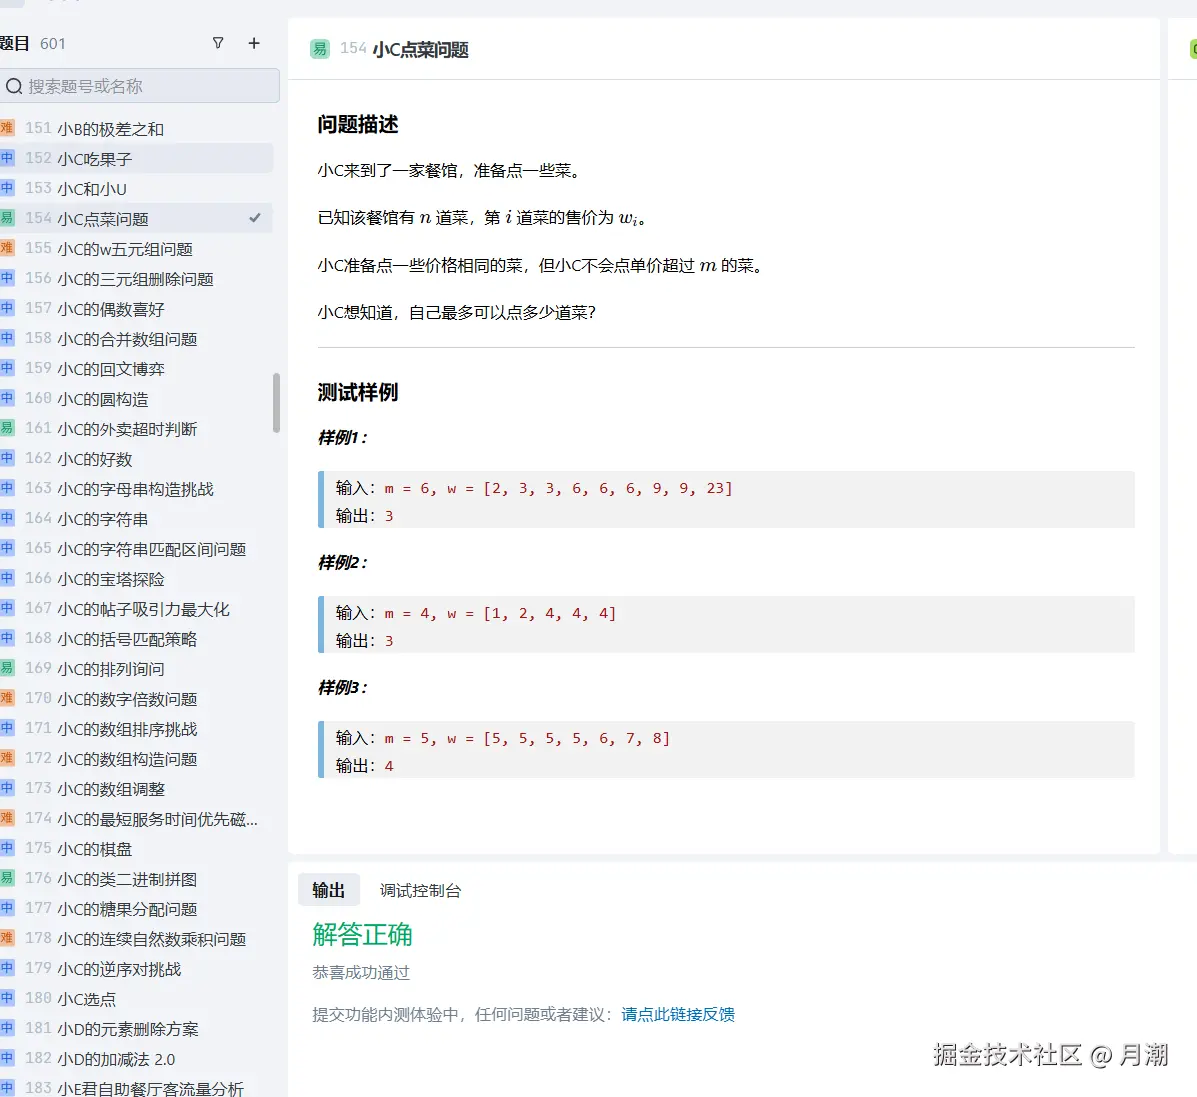Click the 中 difficulty badge beside problem 152
The height and width of the screenshot is (1097, 1197).
[x=9, y=158]
